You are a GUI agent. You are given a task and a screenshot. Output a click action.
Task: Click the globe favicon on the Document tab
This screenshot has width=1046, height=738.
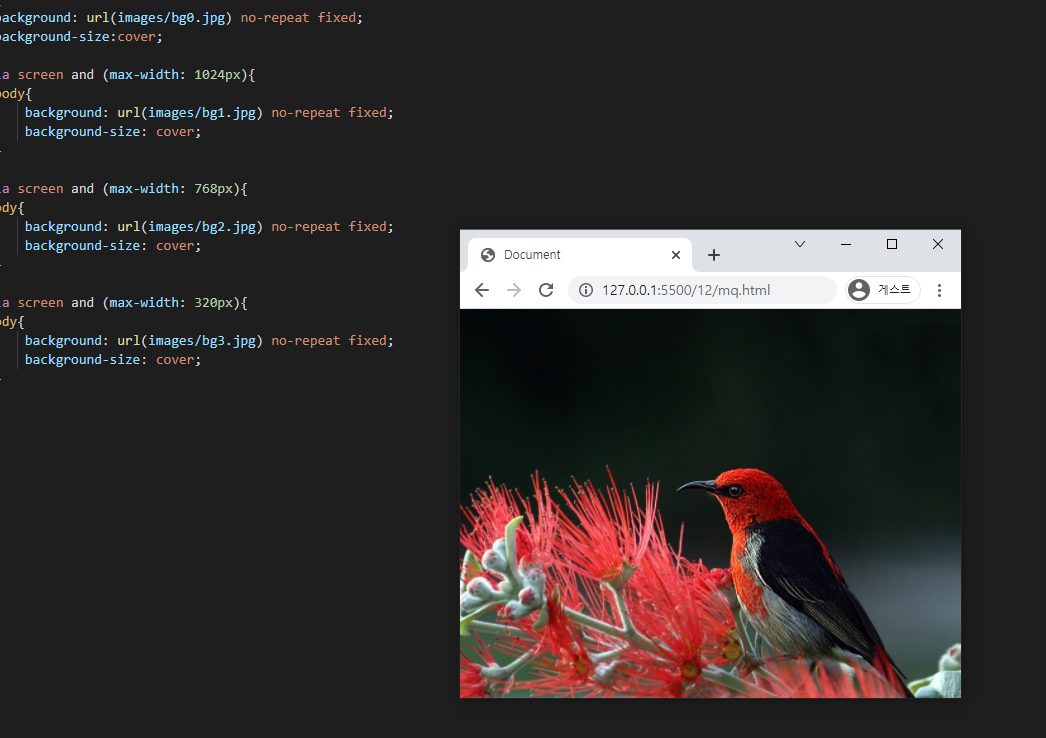tap(487, 254)
